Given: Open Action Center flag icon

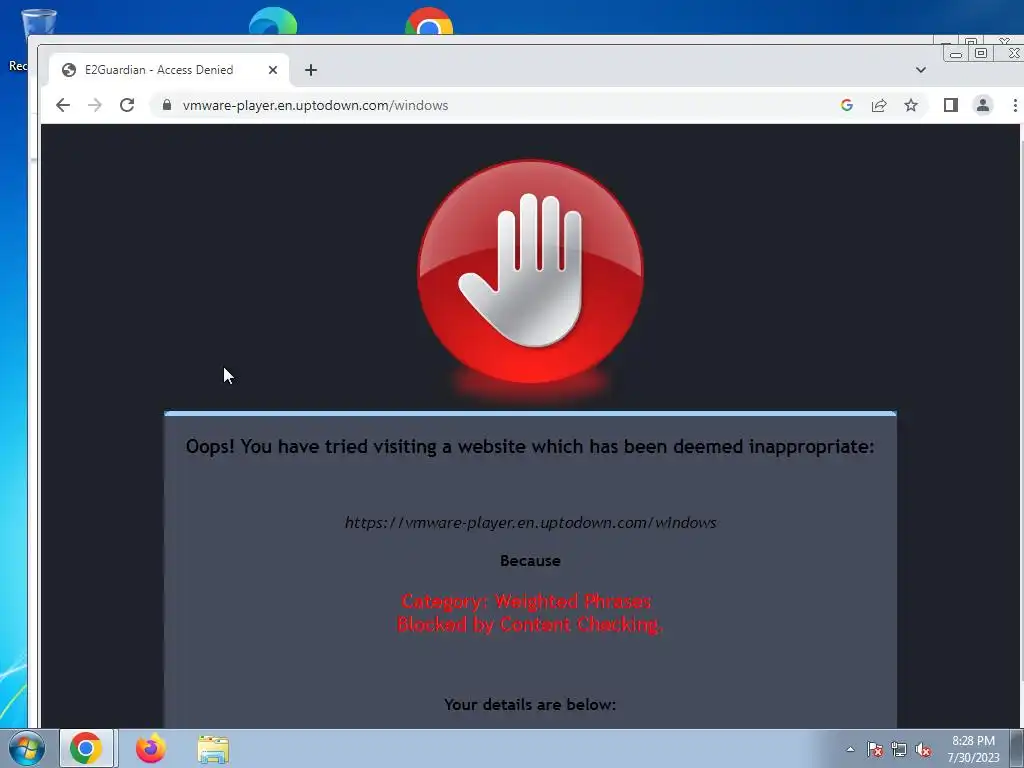Looking at the screenshot, I should (x=874, y=749).
